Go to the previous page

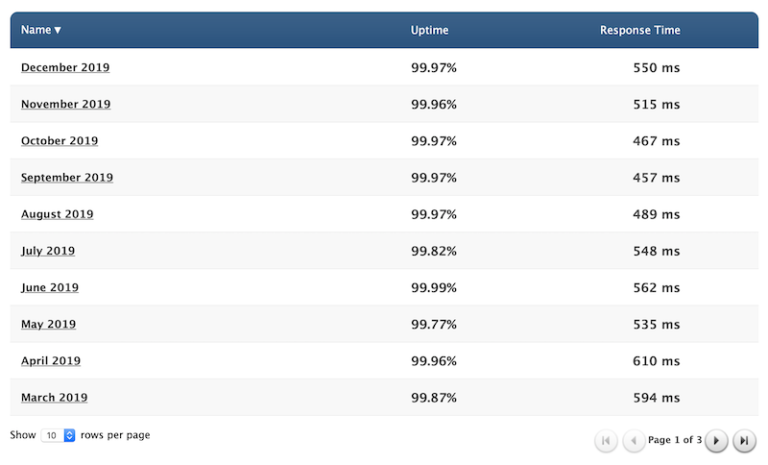pyautogui.click(x=633, y=440)
